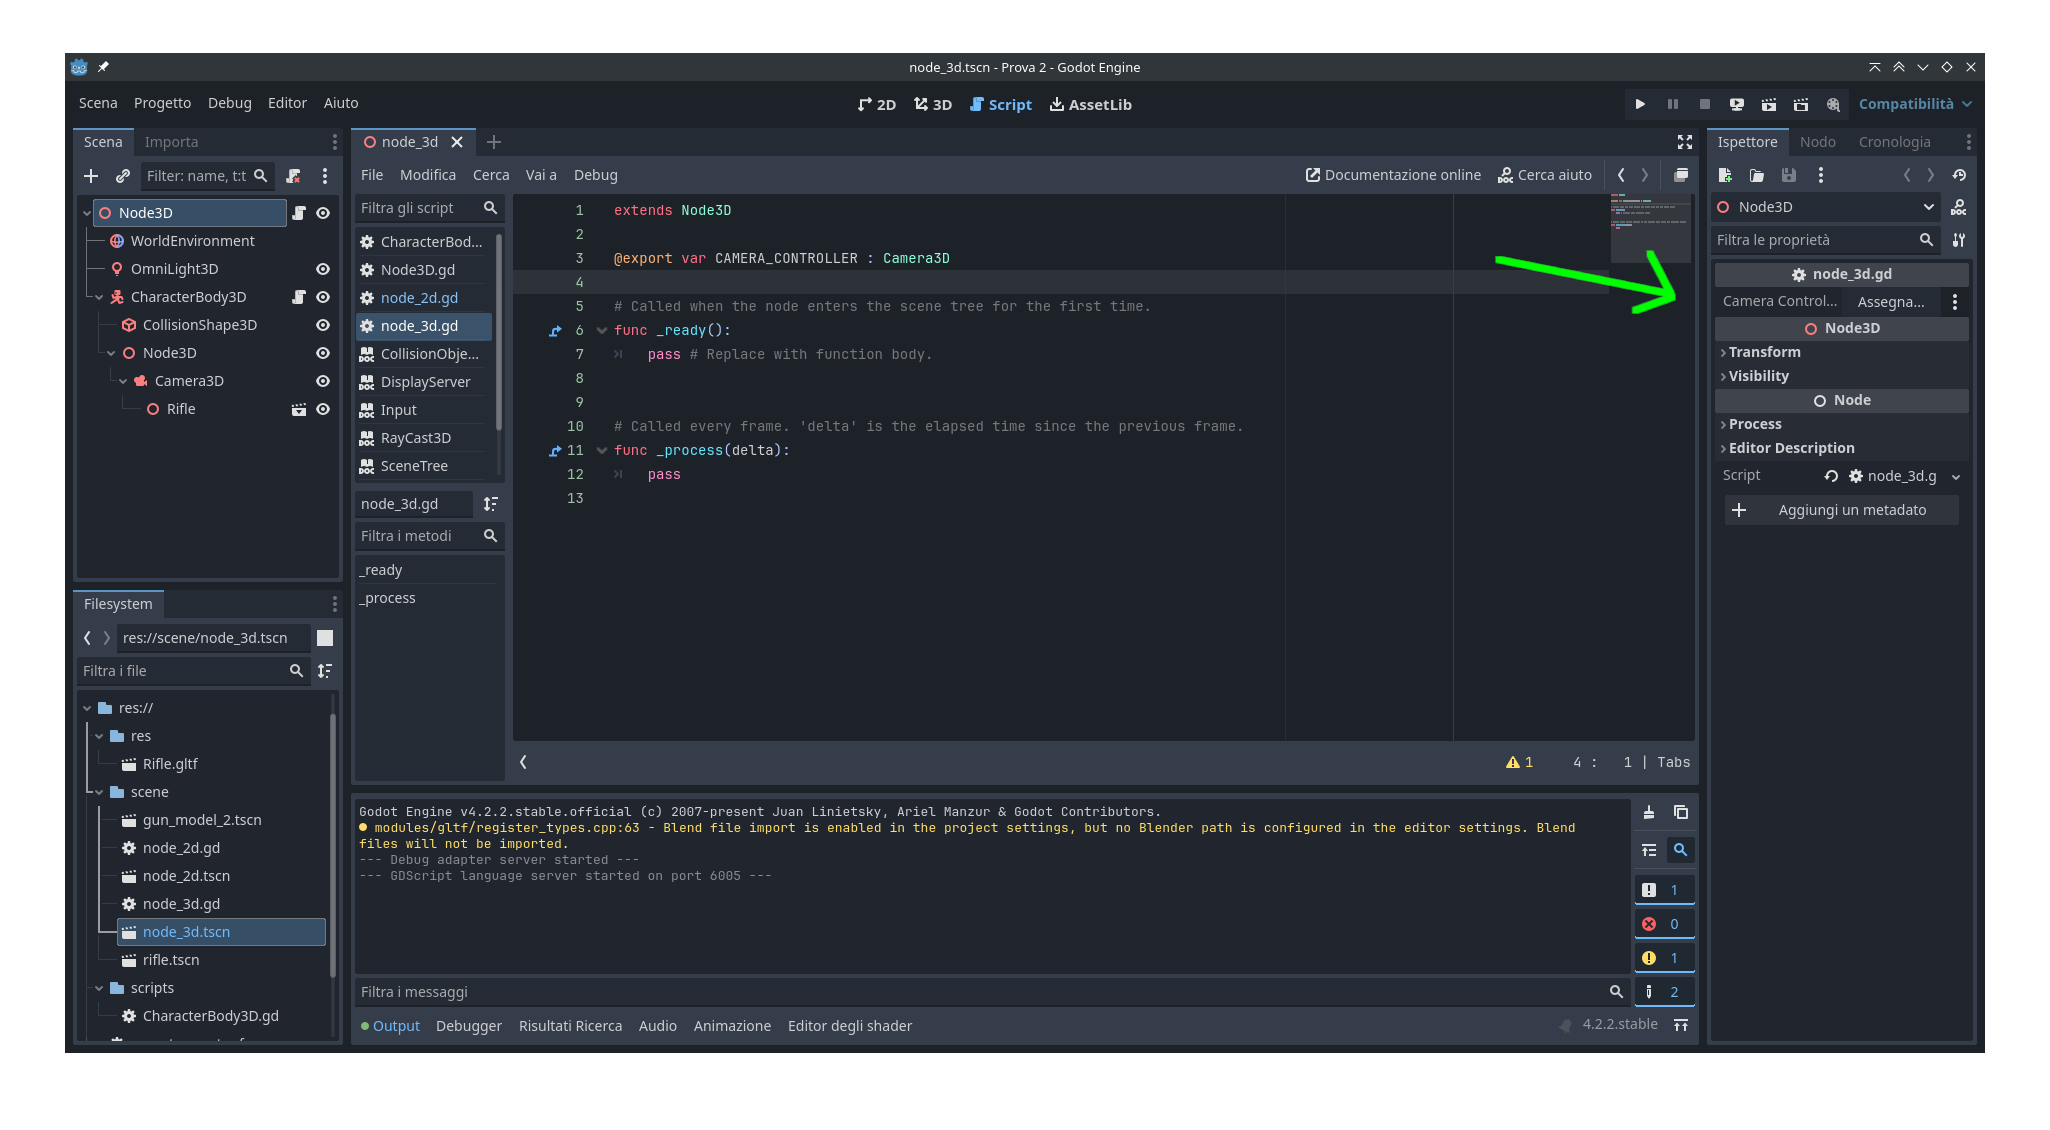The image size is (2050, 1130).
Task: Add a new child node with plus icon
Action: (x=91, y=176)
